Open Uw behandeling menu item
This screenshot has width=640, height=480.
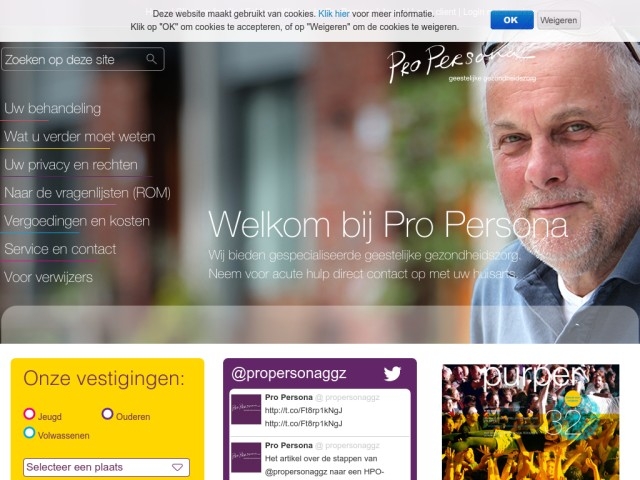pos(53,109)
